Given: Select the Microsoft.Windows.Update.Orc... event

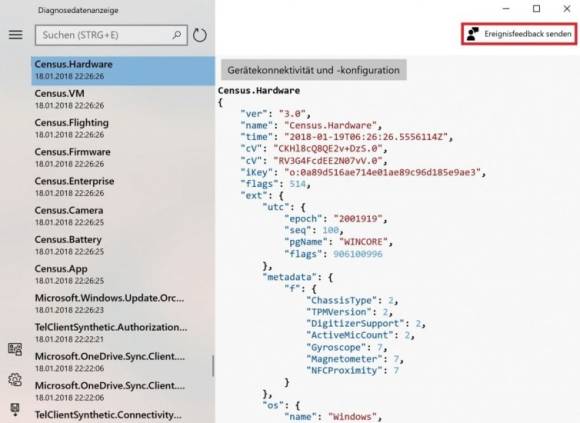Looking at the screenshot, I should 123,304.
